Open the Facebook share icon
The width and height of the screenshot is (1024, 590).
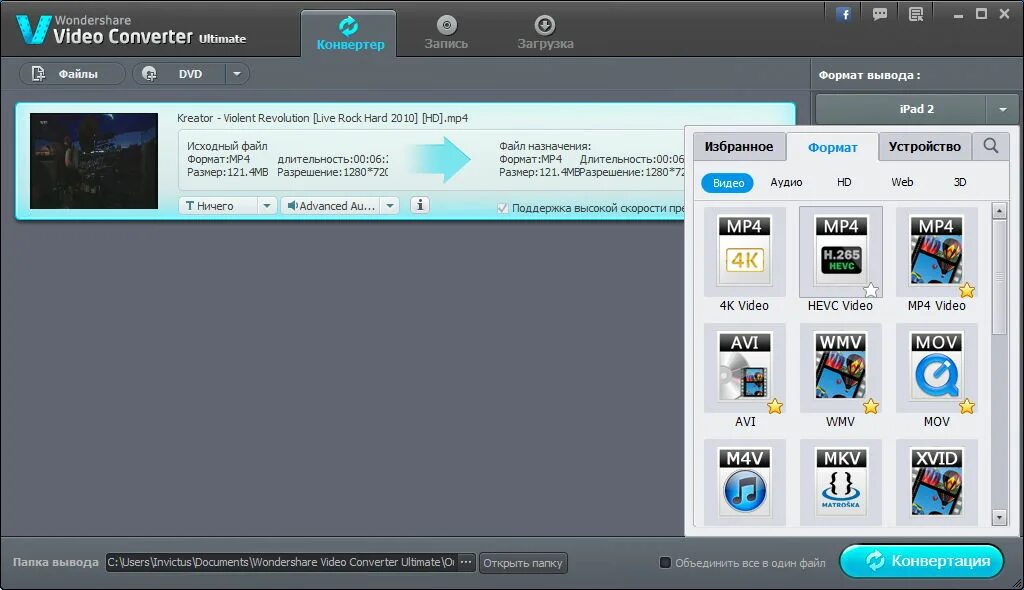(x=844, y=14)
